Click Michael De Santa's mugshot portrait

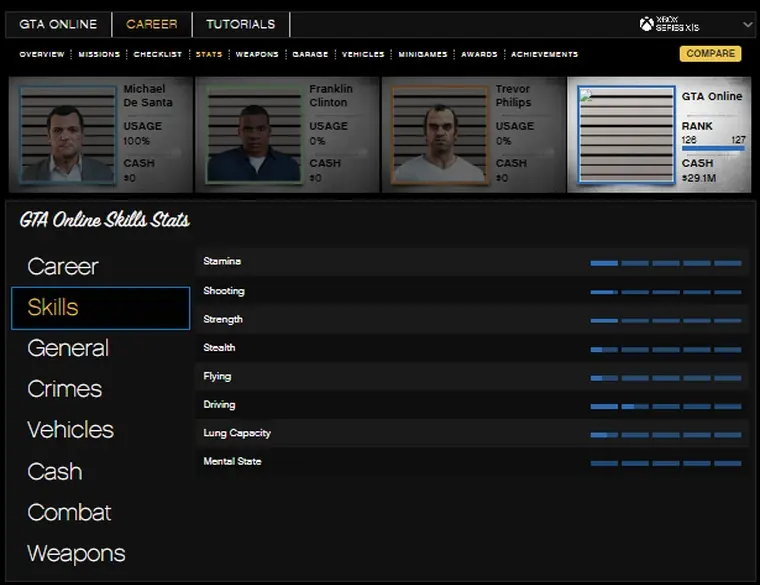click(x=67, y=134)
